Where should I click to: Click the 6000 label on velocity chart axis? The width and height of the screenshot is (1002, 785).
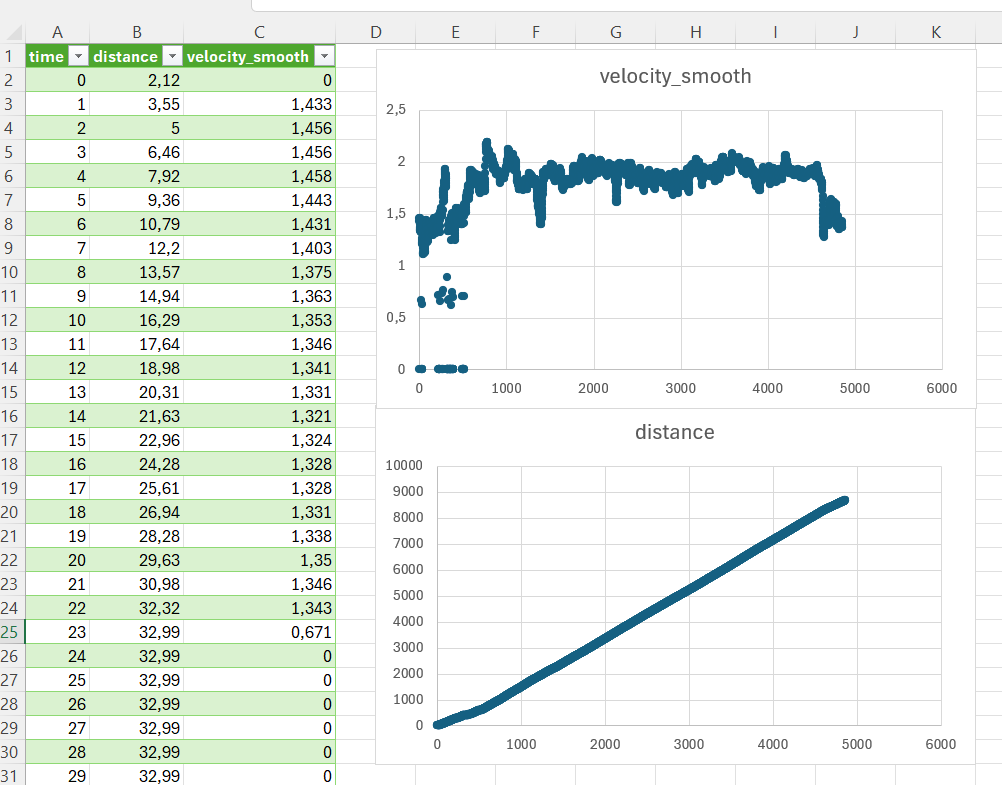point(941,388)
